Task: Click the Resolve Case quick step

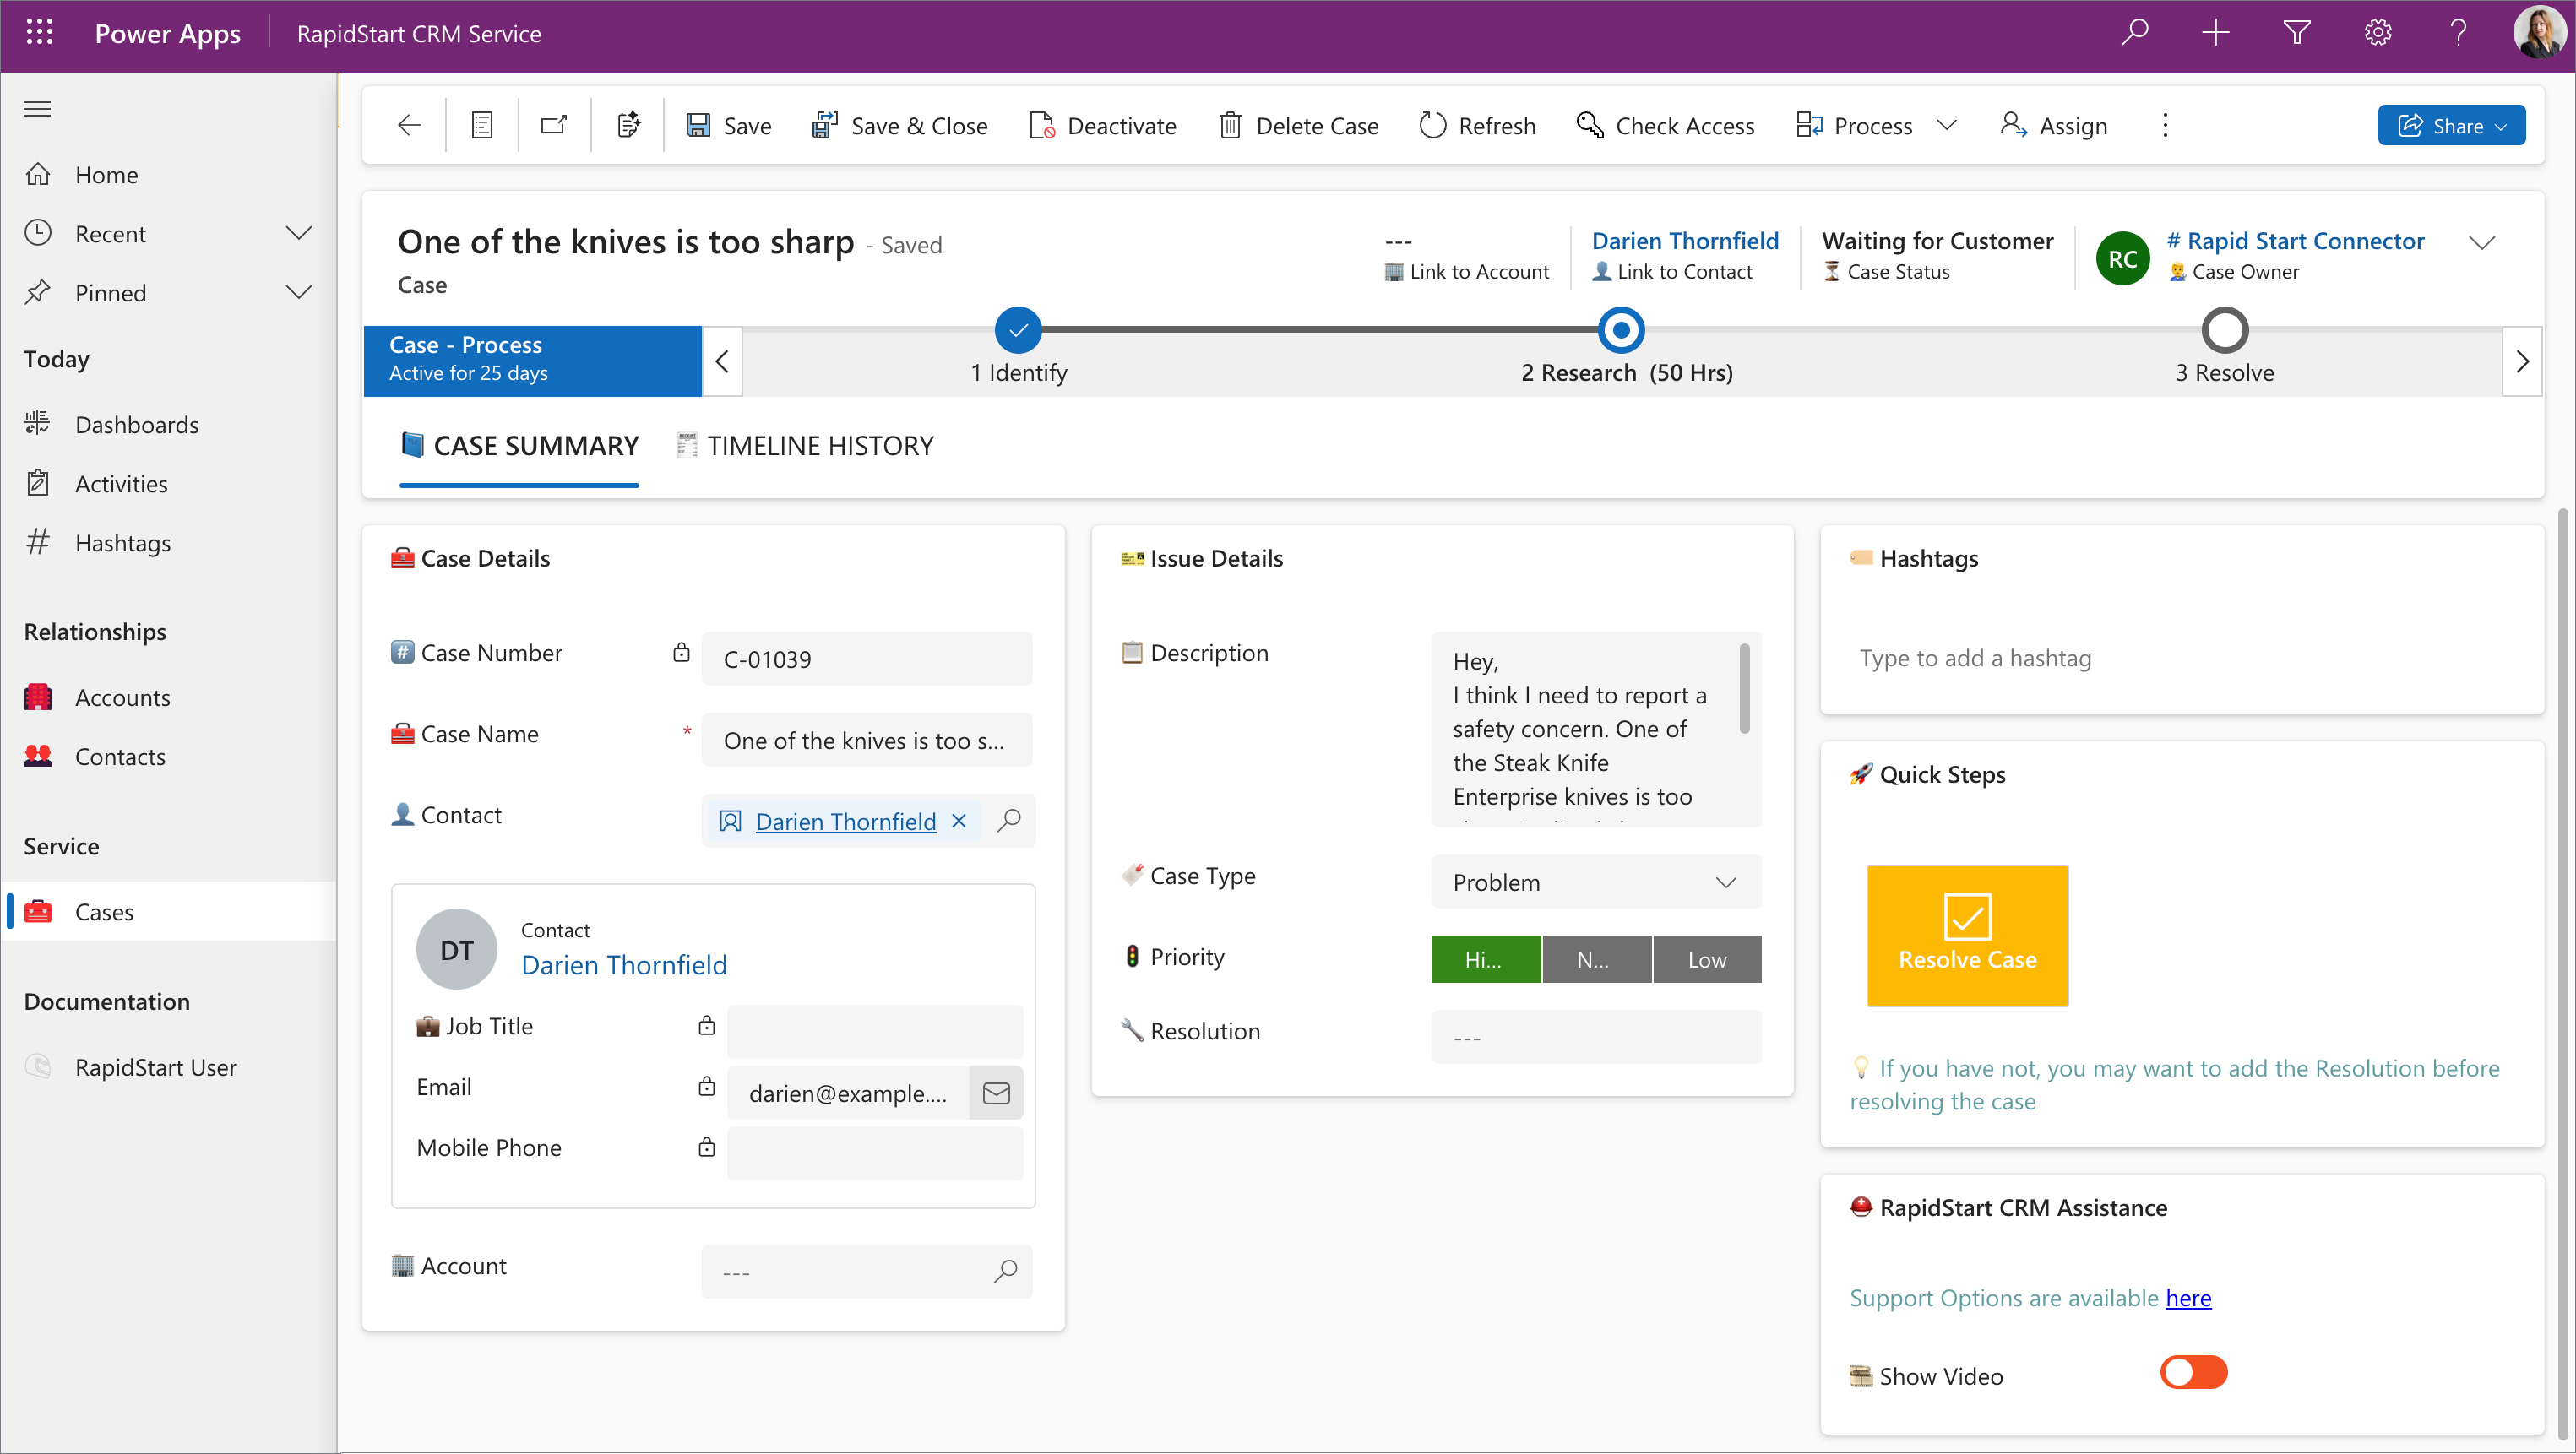Action: click(x=1966, y=935)
